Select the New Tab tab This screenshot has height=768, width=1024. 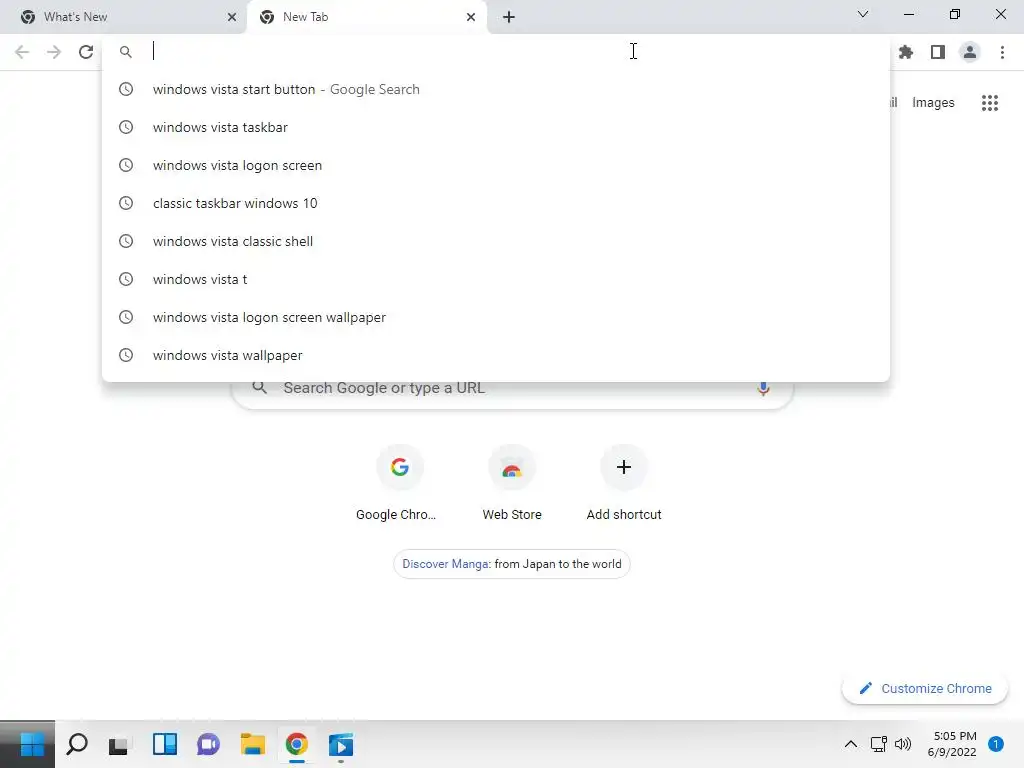click(366, 17)
